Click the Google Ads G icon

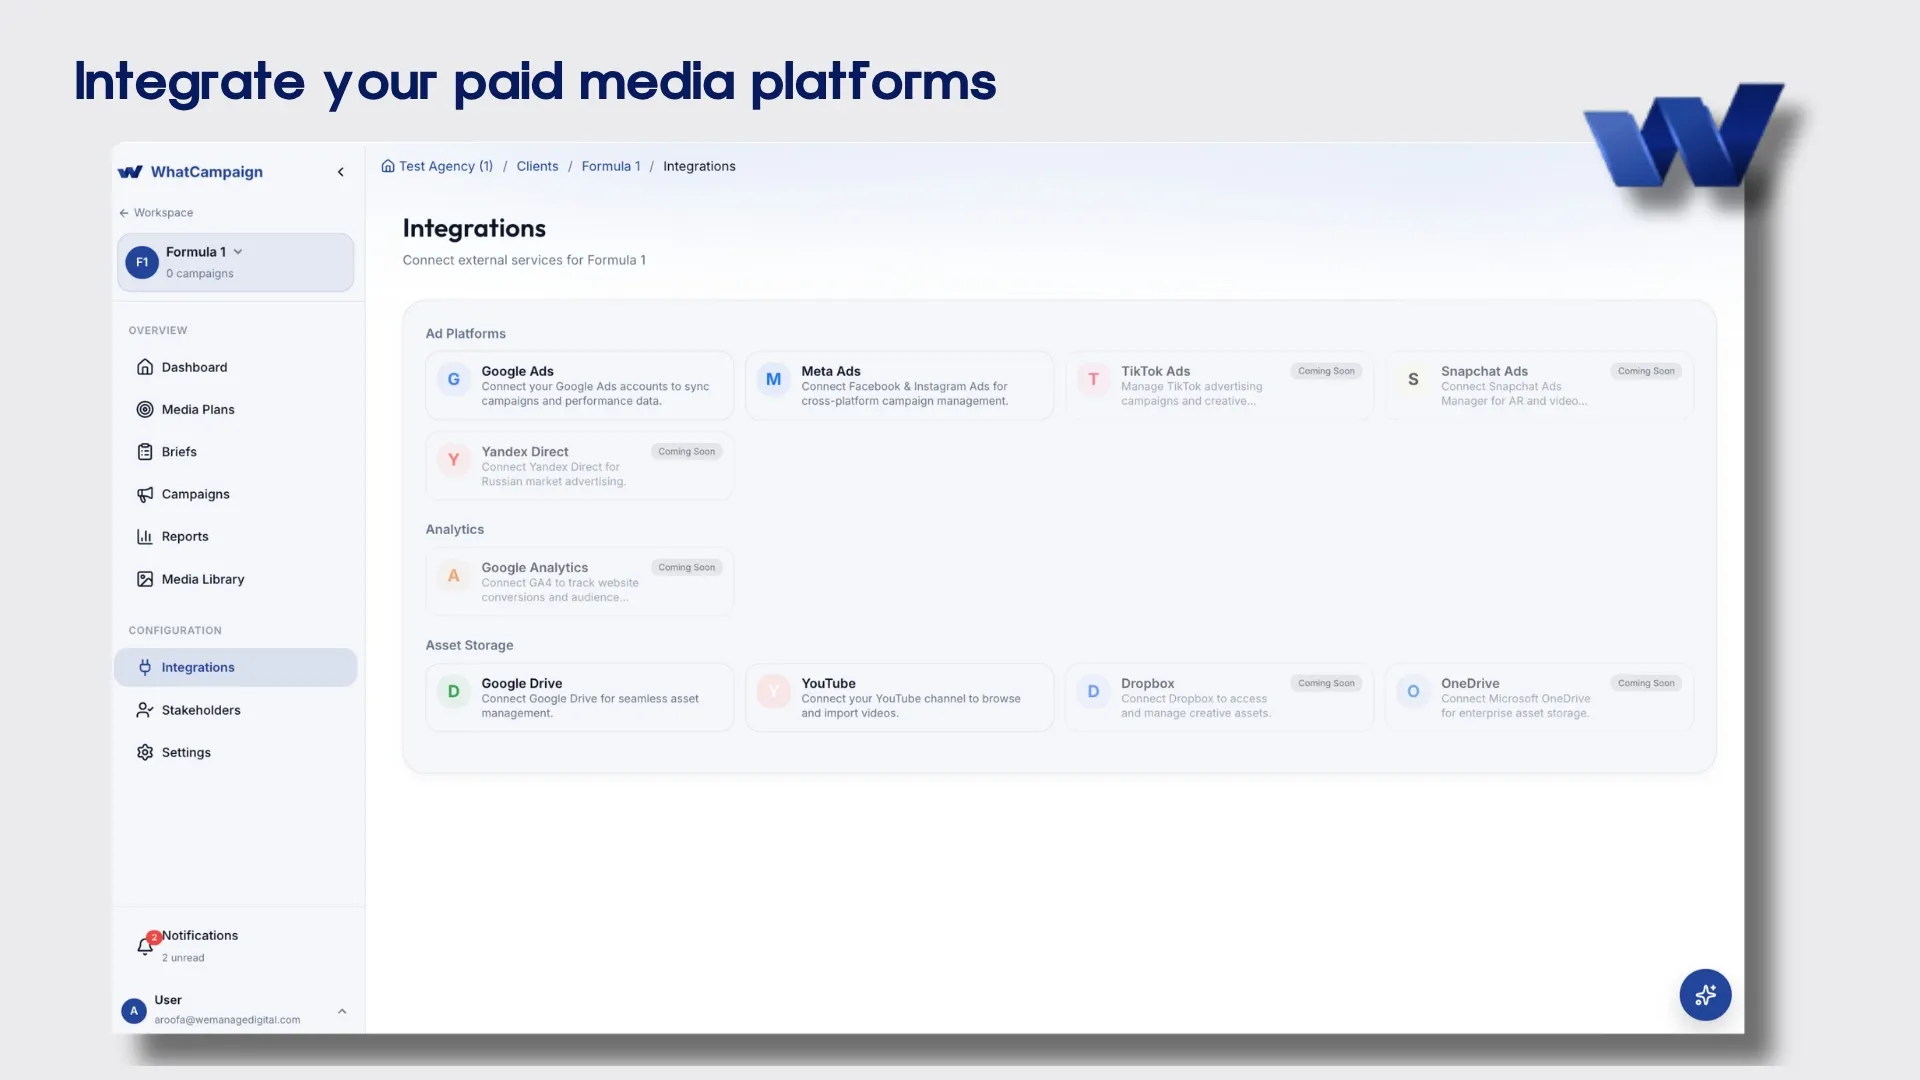454,379
